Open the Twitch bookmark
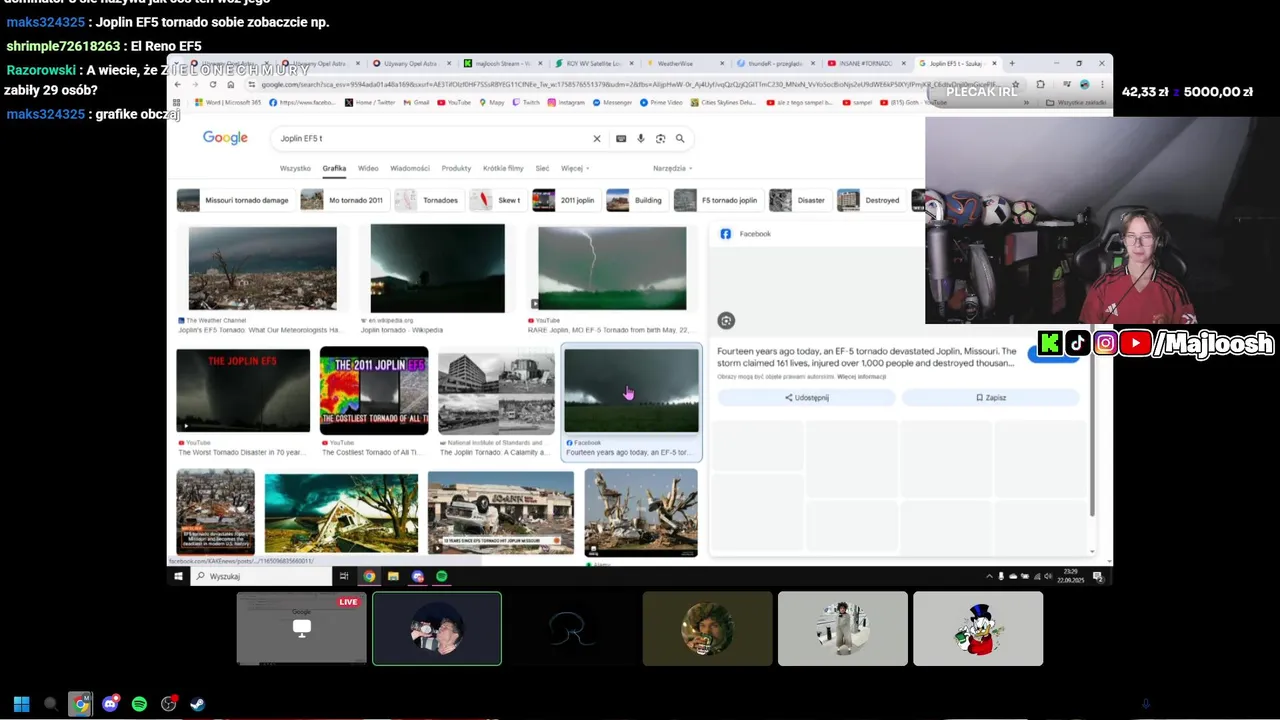Screen dimensions: 1280x720 click(x=525, y=102)
